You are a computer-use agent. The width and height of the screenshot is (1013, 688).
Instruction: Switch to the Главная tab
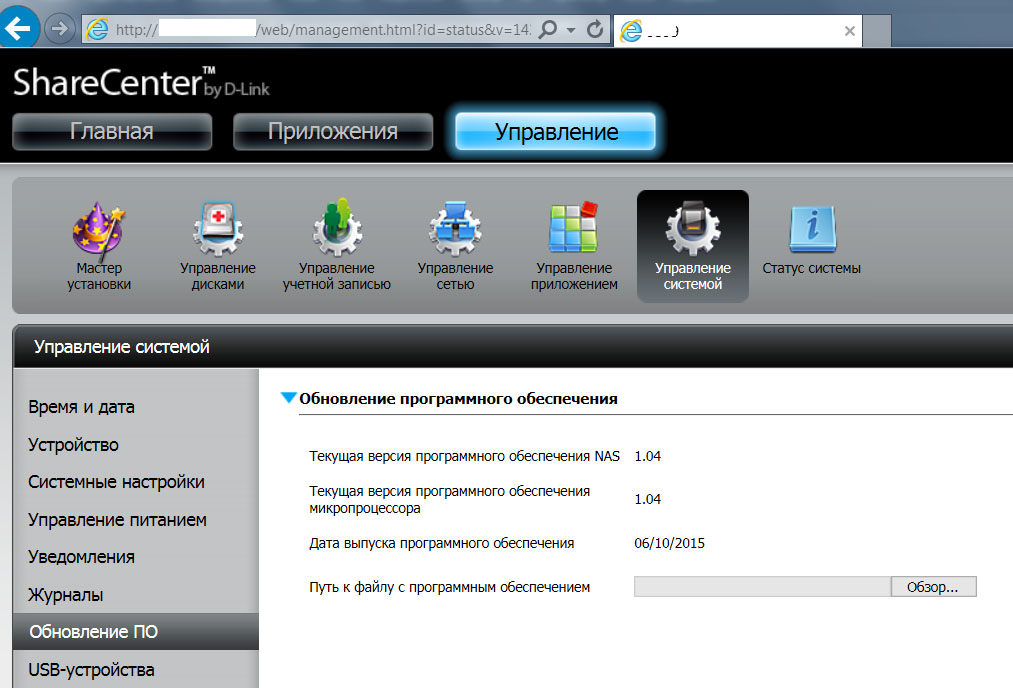tap(112, 132)
